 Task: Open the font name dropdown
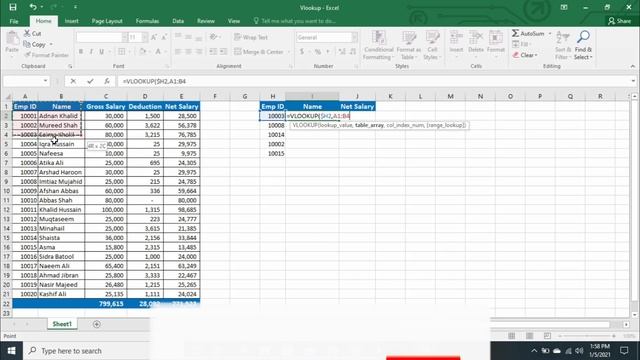(x=124, y=37)
